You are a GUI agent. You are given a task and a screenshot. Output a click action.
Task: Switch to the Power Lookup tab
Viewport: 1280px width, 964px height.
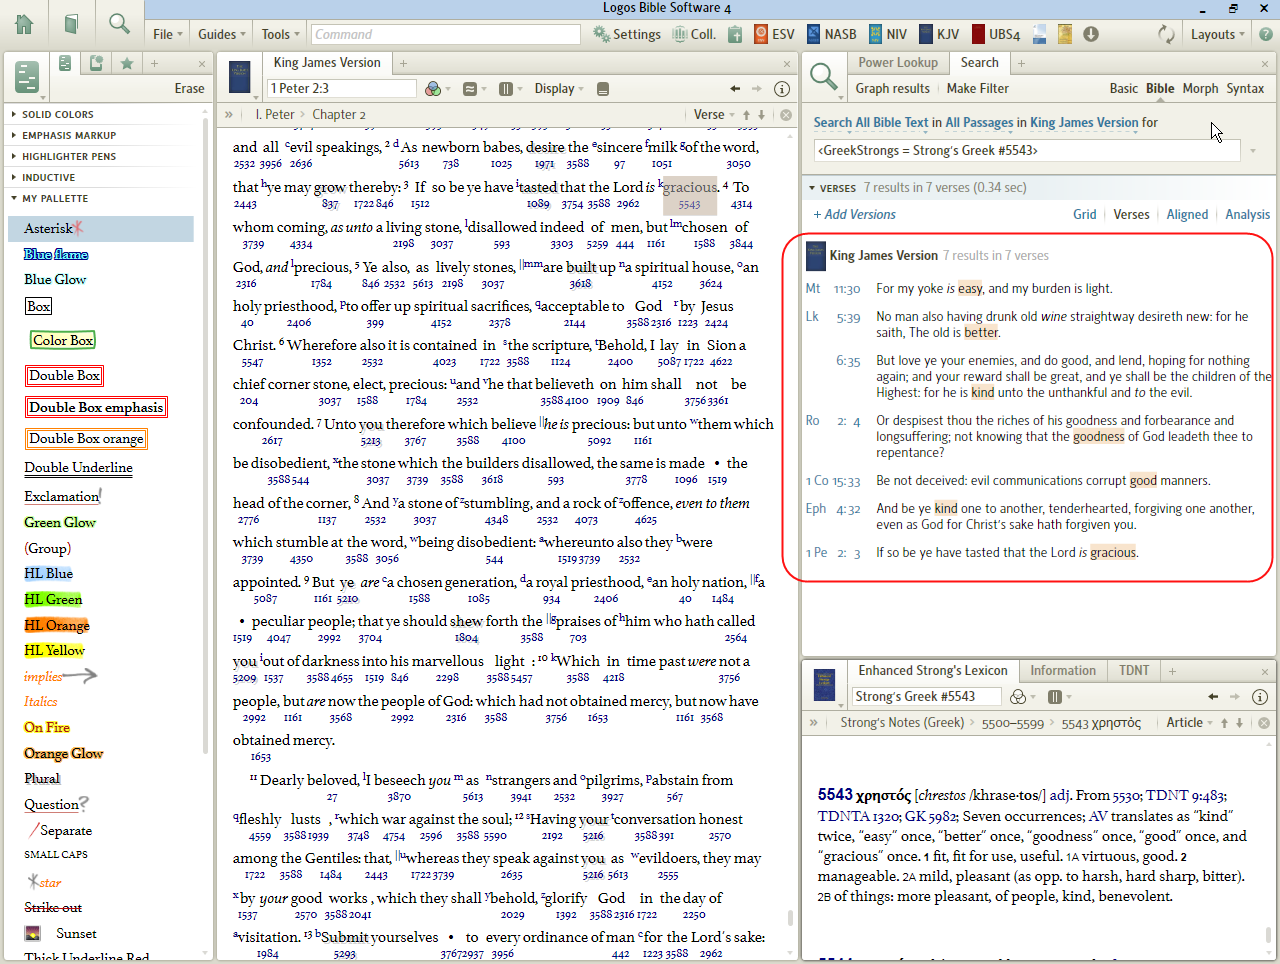pos(898,62)
